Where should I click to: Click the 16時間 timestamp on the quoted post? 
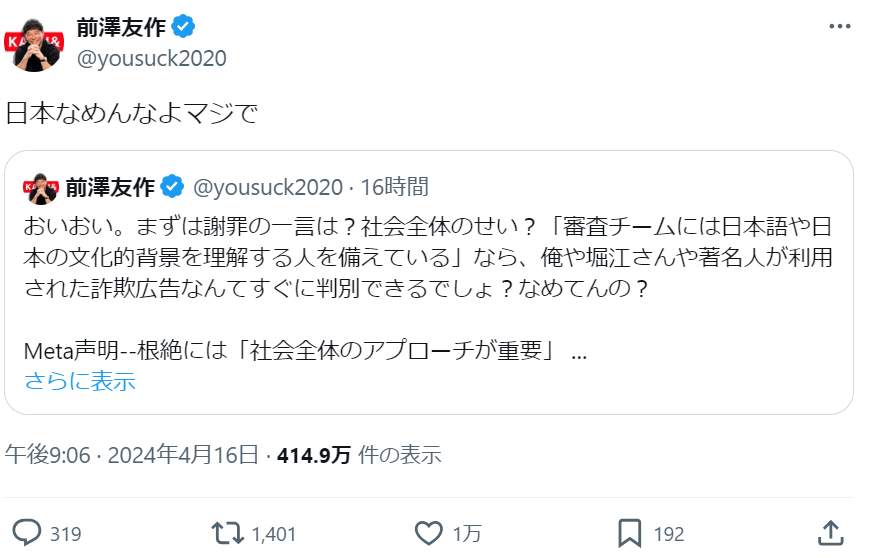pos(395,186)
